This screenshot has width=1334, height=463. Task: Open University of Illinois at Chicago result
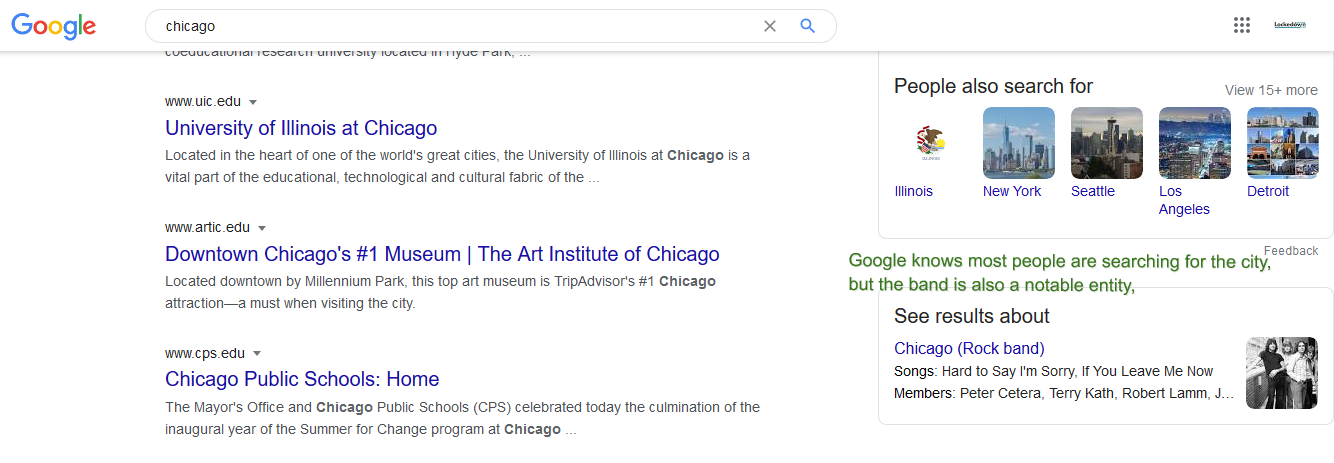click(x=301, y=128)
